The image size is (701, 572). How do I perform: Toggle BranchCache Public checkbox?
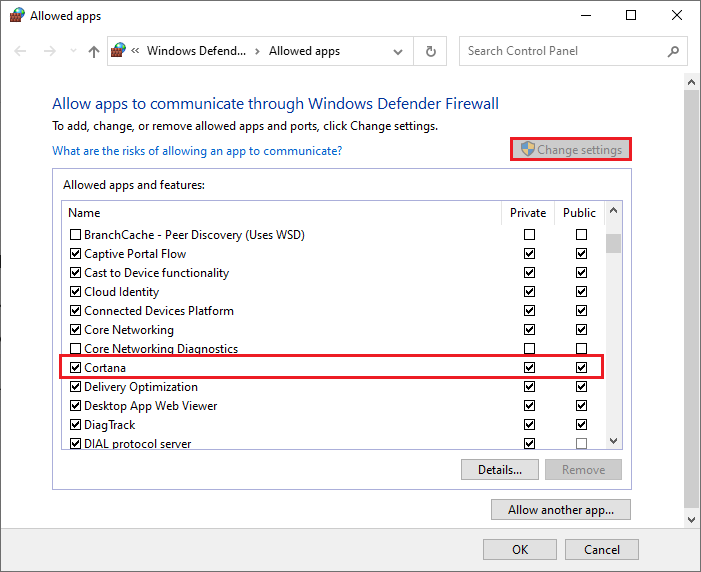pyautogui.click(x=581, y=235)
